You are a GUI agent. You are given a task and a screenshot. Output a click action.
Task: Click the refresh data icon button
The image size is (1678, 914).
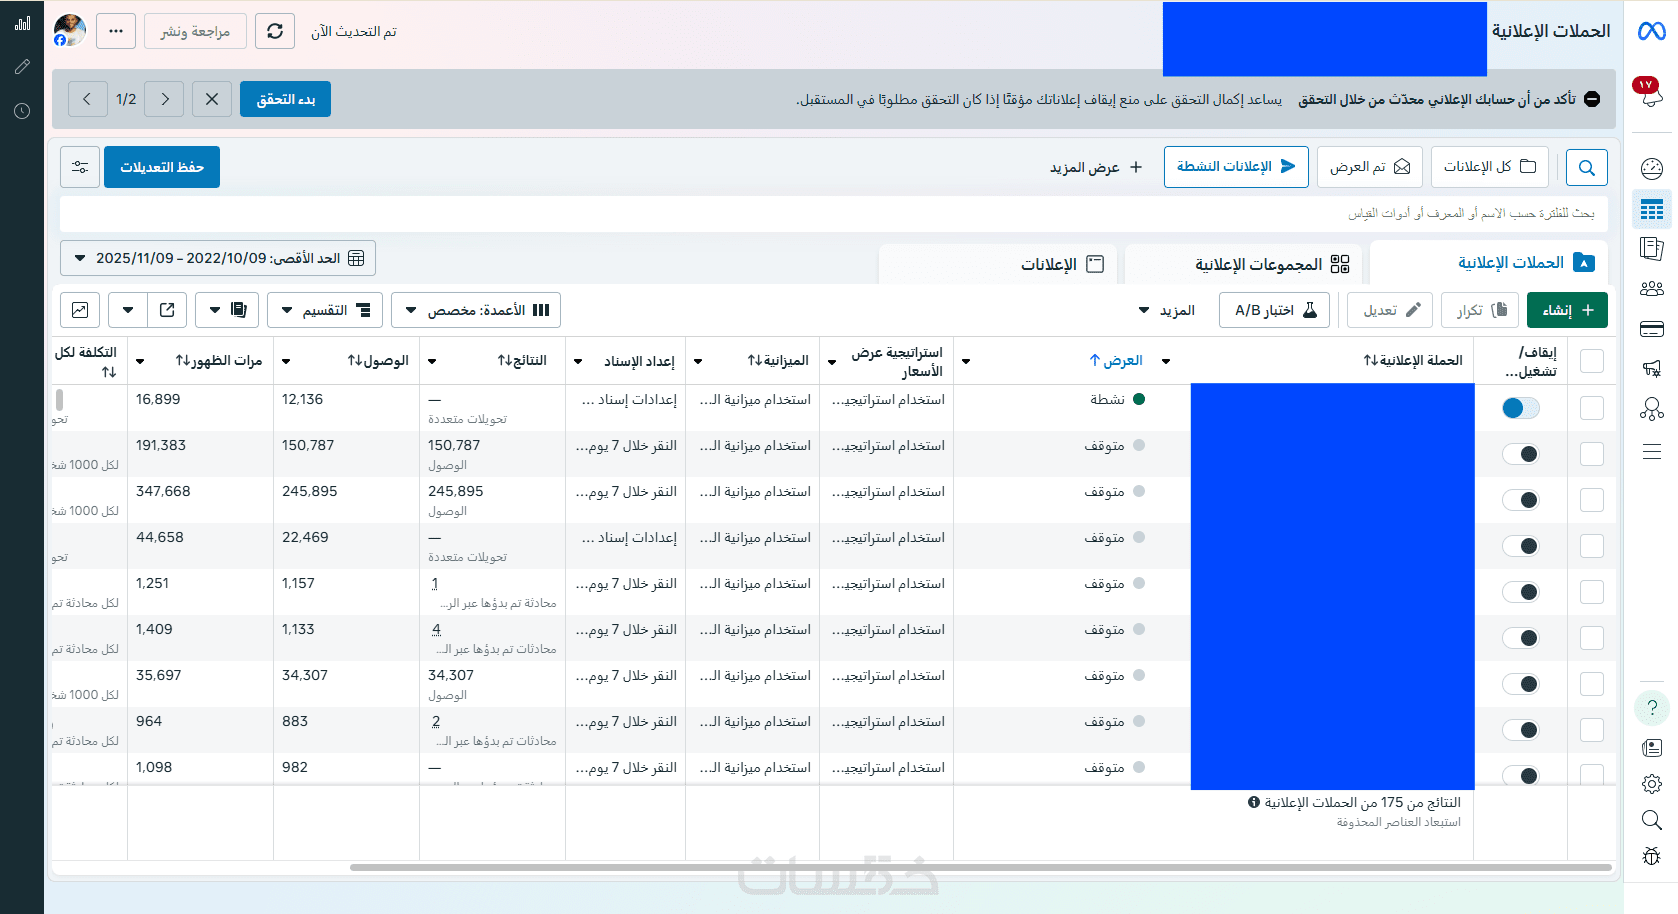click(x=275, y=31)
